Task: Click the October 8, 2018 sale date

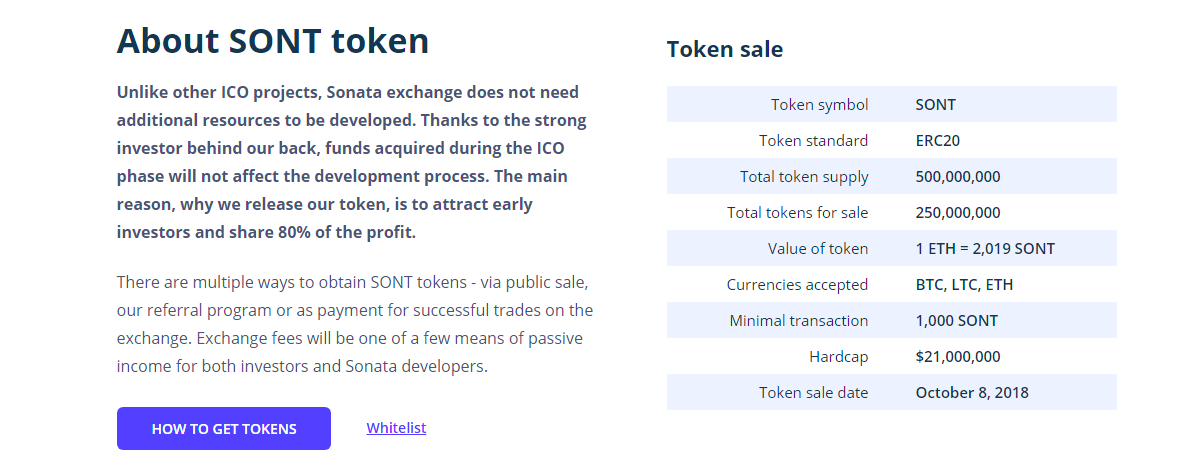Action: 971,393
